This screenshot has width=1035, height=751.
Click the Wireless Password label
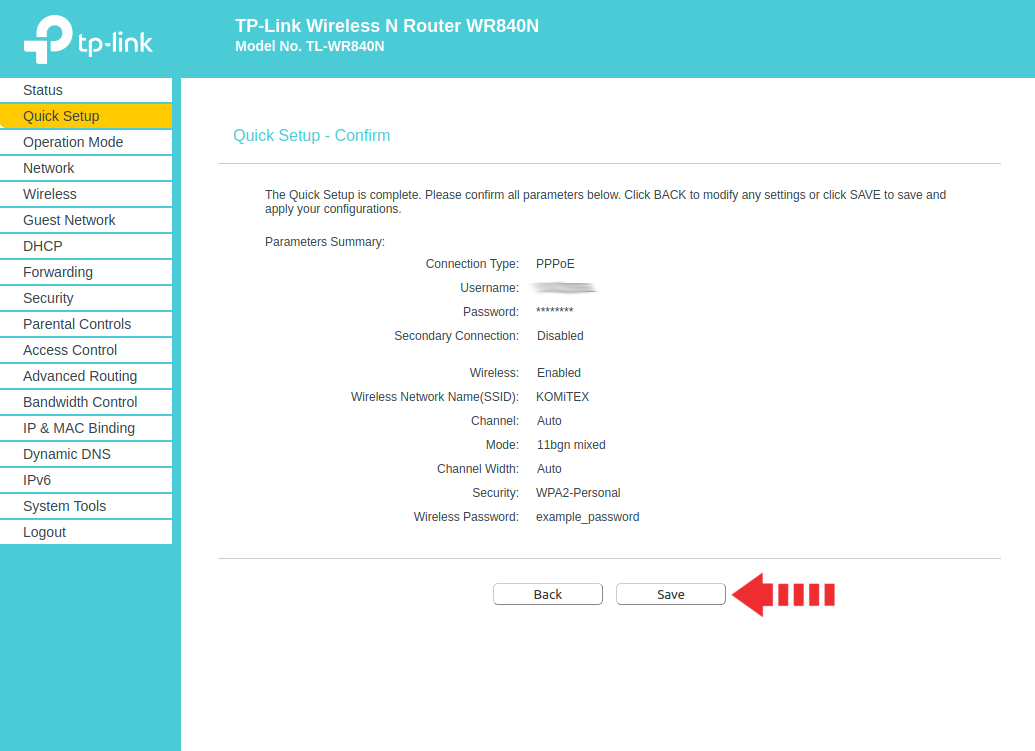[x=466, y=517]
